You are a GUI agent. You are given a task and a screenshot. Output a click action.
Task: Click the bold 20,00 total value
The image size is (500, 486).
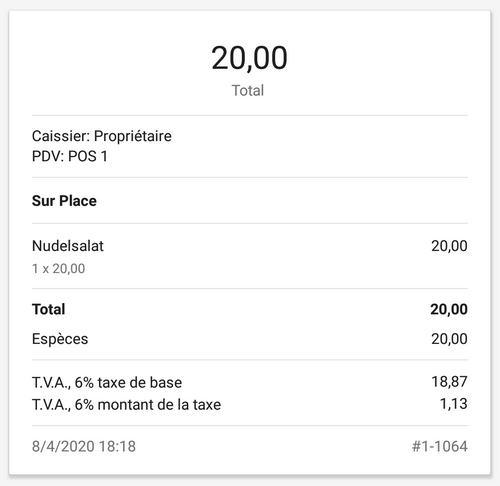click(449, 309)
